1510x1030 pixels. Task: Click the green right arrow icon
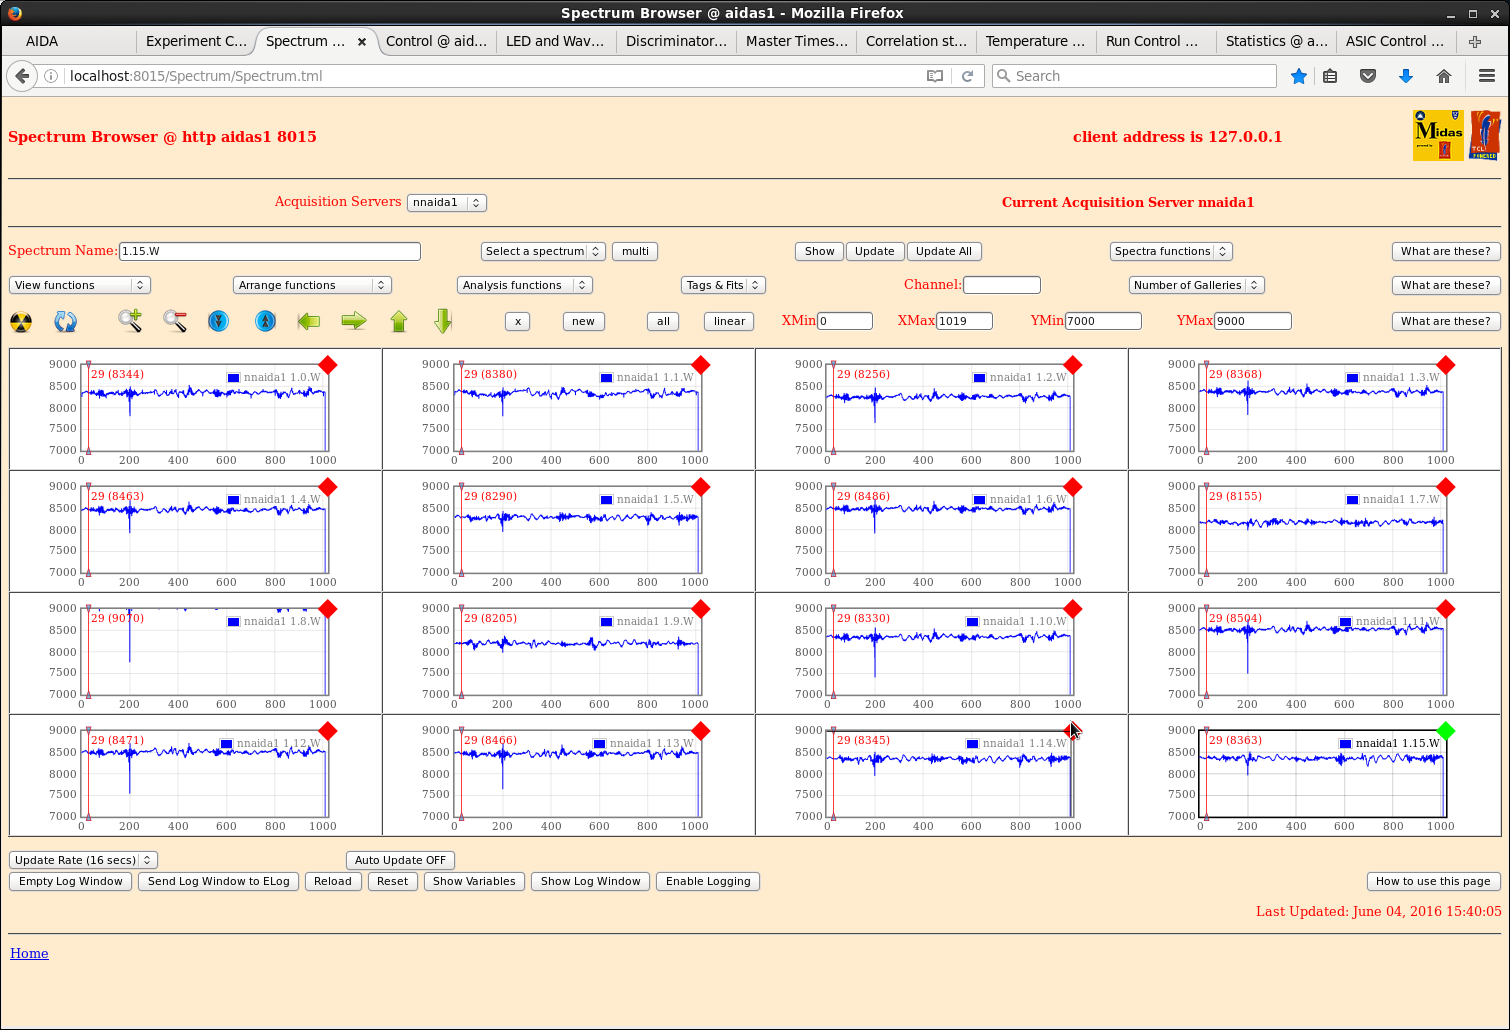click(x=354, y=321)
